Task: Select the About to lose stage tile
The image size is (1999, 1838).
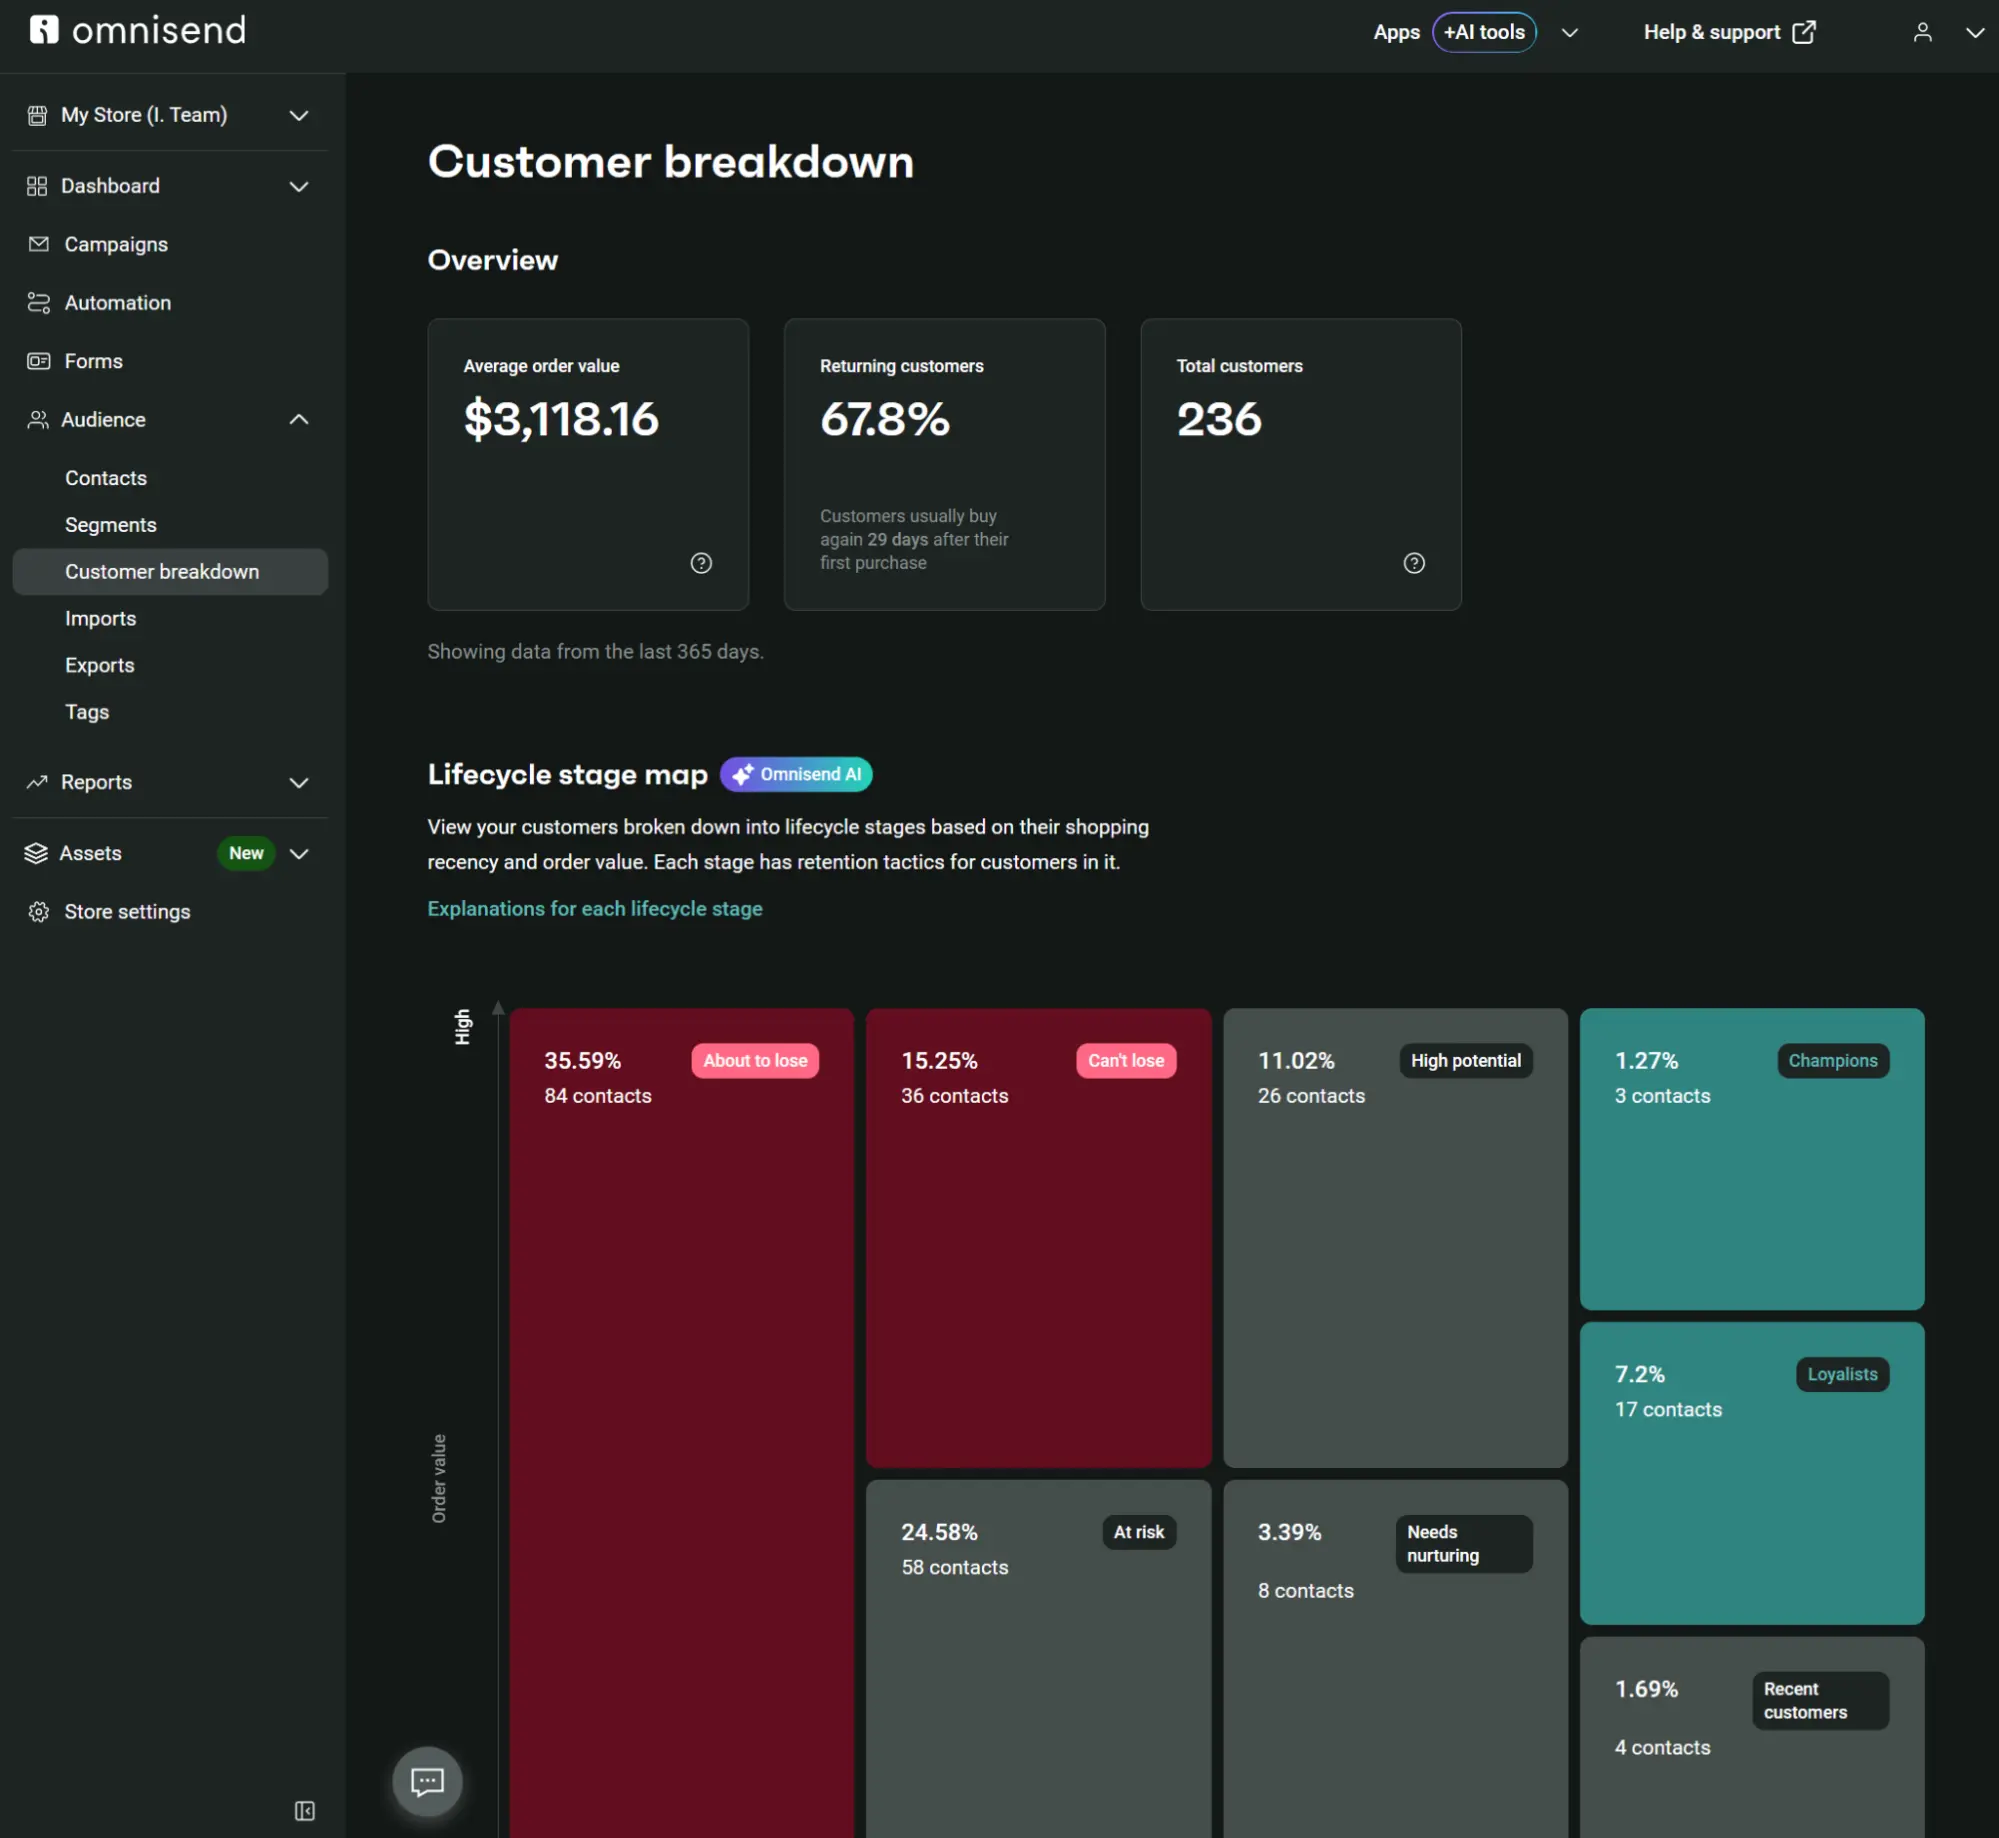Action: coord(682,1422)
